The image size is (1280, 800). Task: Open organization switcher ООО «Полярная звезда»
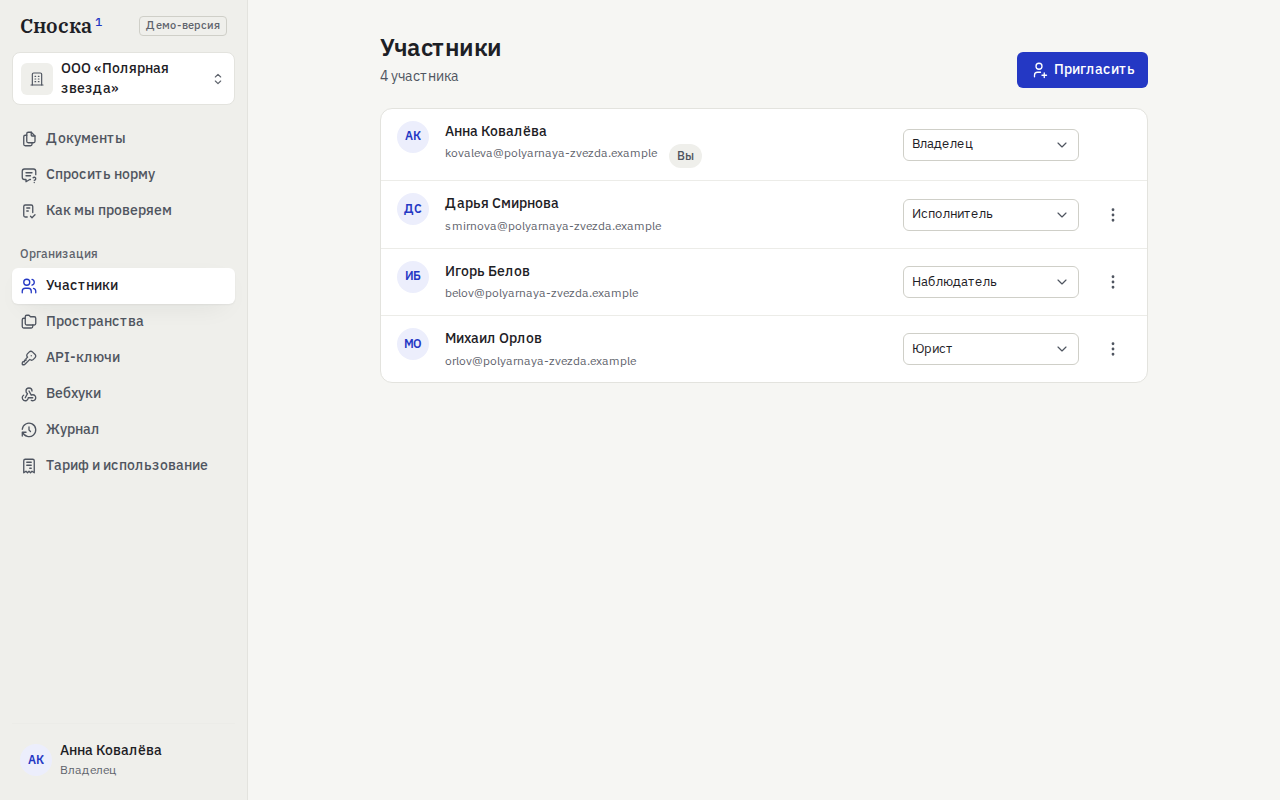(x=124, y=79)
